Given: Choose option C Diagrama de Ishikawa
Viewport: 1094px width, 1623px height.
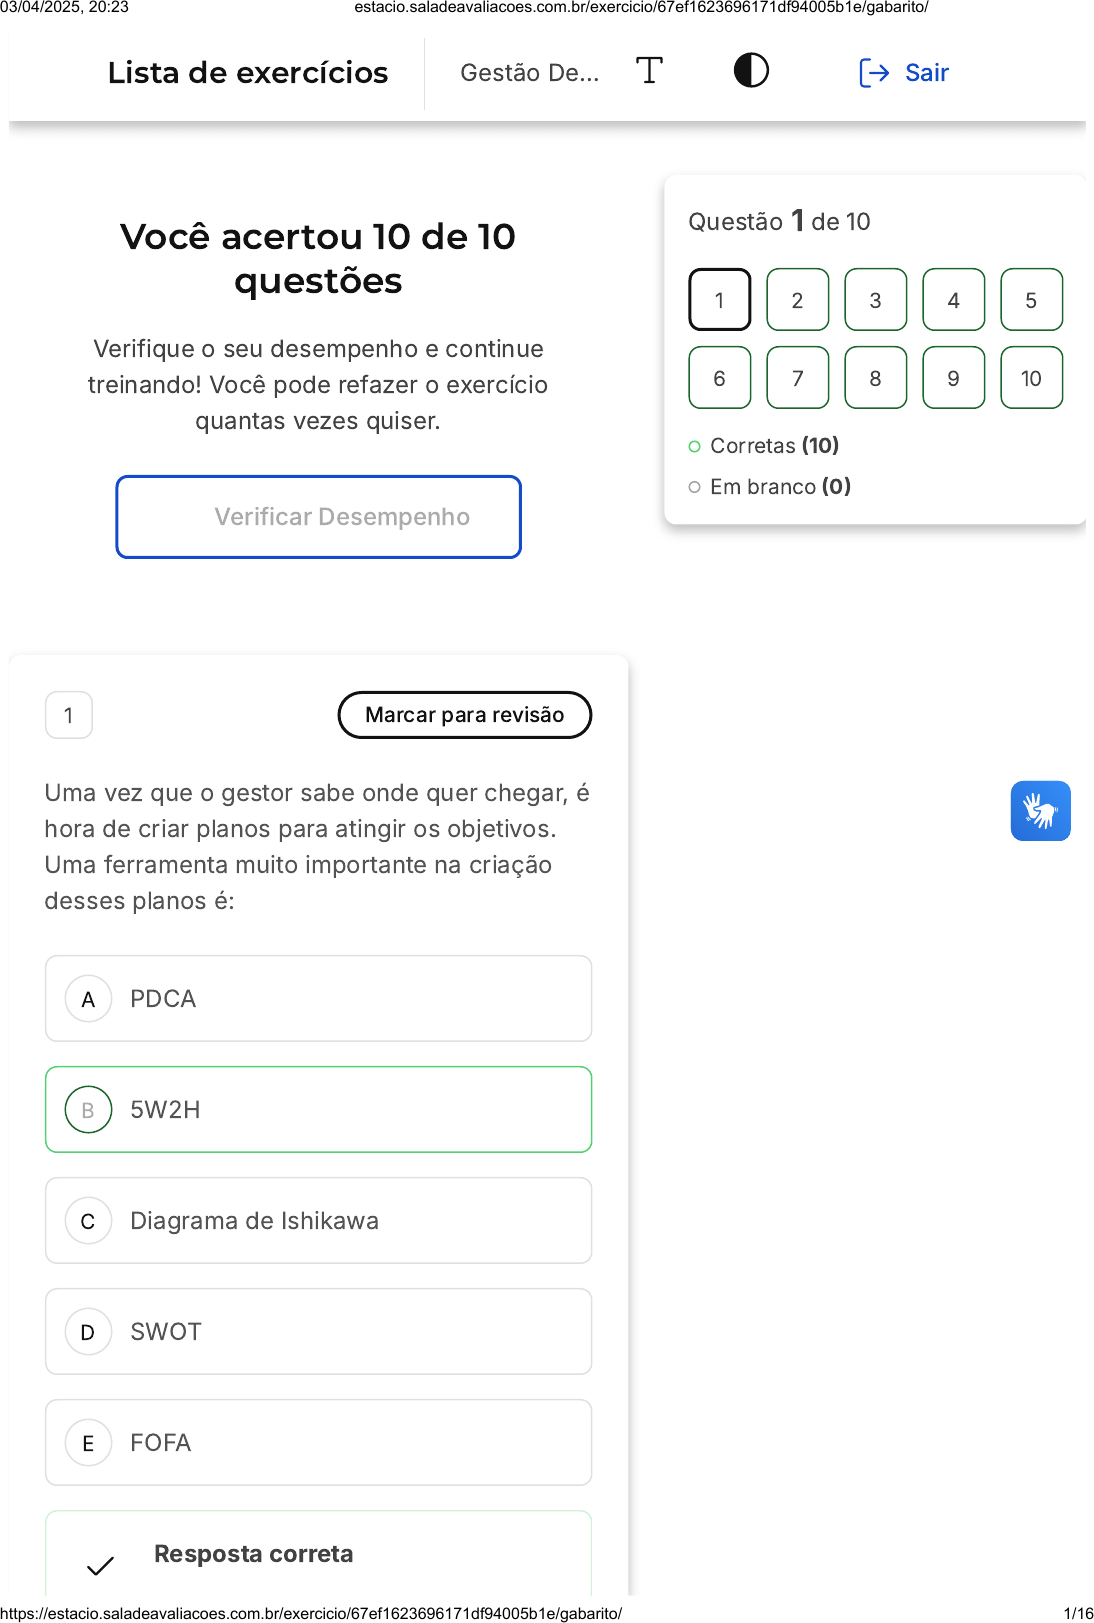Looking at the screenshot, I should click(x=318, y=1221).
